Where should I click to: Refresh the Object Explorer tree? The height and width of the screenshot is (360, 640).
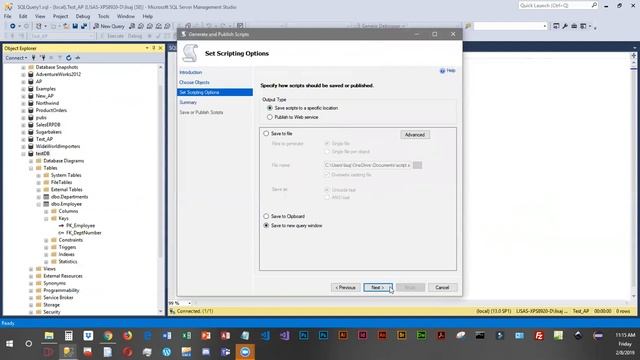69,58
